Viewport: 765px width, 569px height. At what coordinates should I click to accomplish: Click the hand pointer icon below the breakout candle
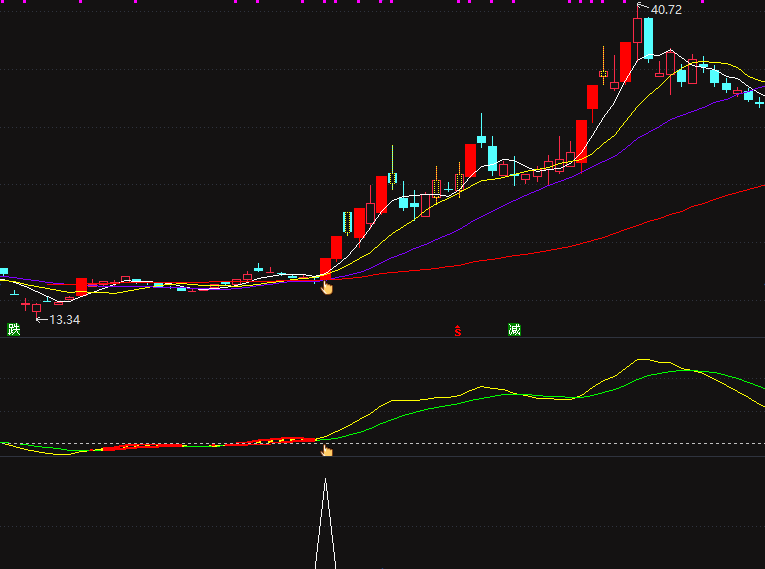(326, 288)
